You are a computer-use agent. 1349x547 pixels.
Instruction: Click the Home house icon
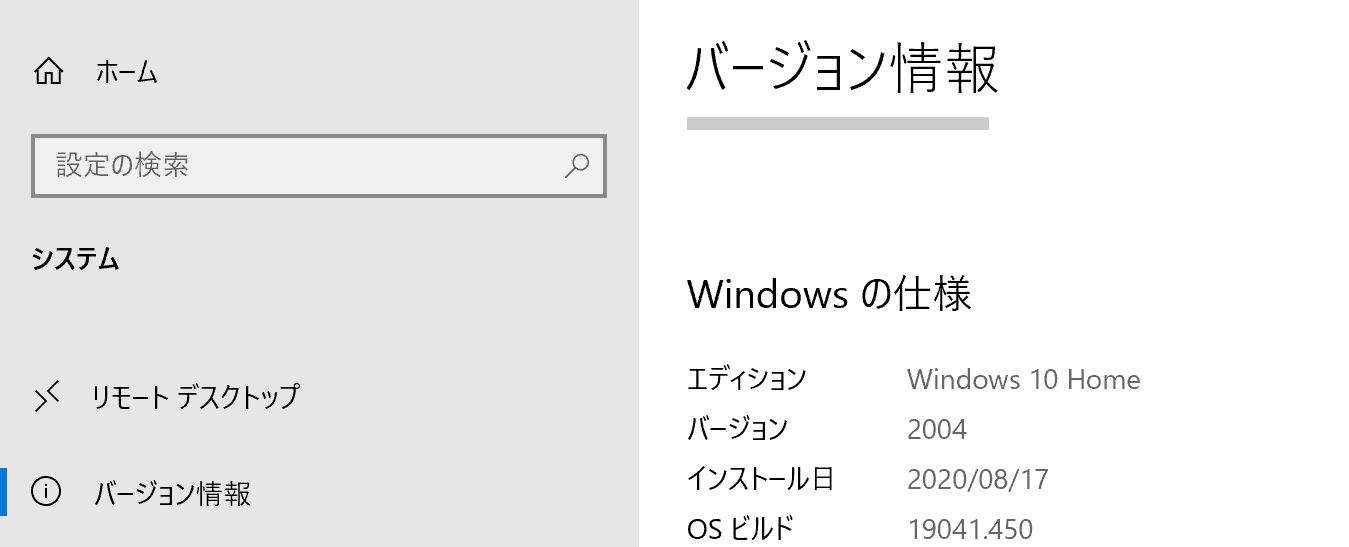pyautogui.click(x=48, y=72)
